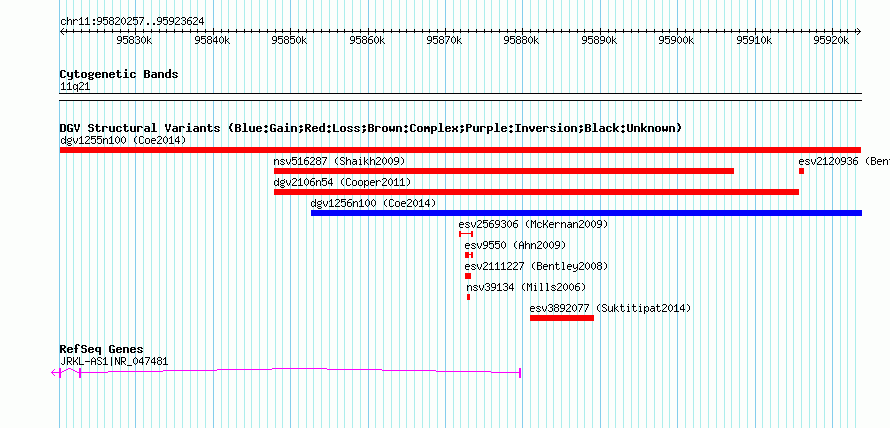Viewport: 890px width, 428px height.
Task: Click the DGV Structural Variants track title
Action: coord(371,128)
